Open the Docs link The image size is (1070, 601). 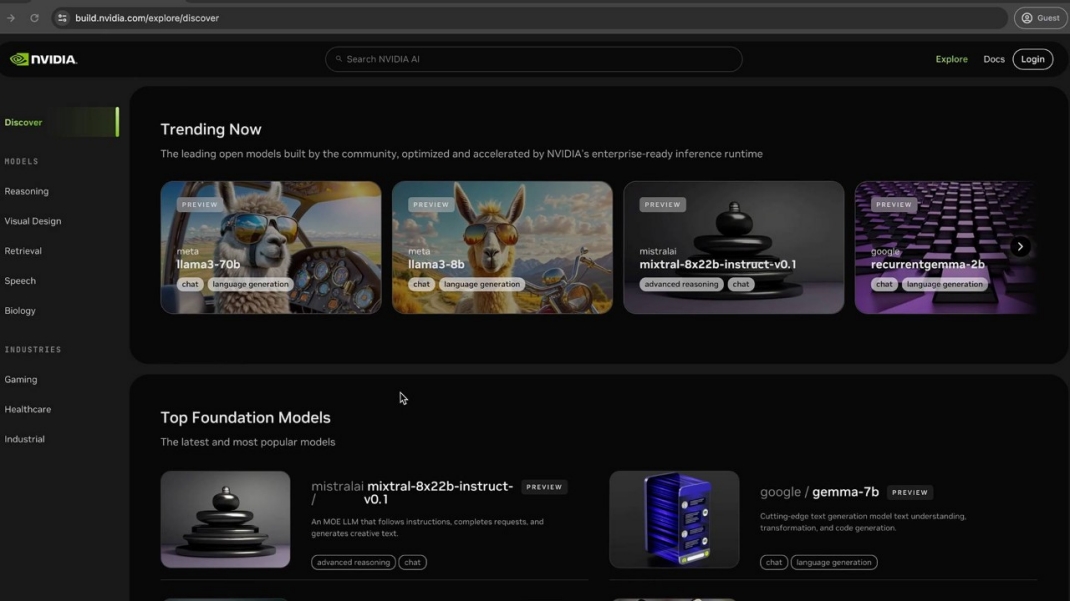tap(993, 59)
